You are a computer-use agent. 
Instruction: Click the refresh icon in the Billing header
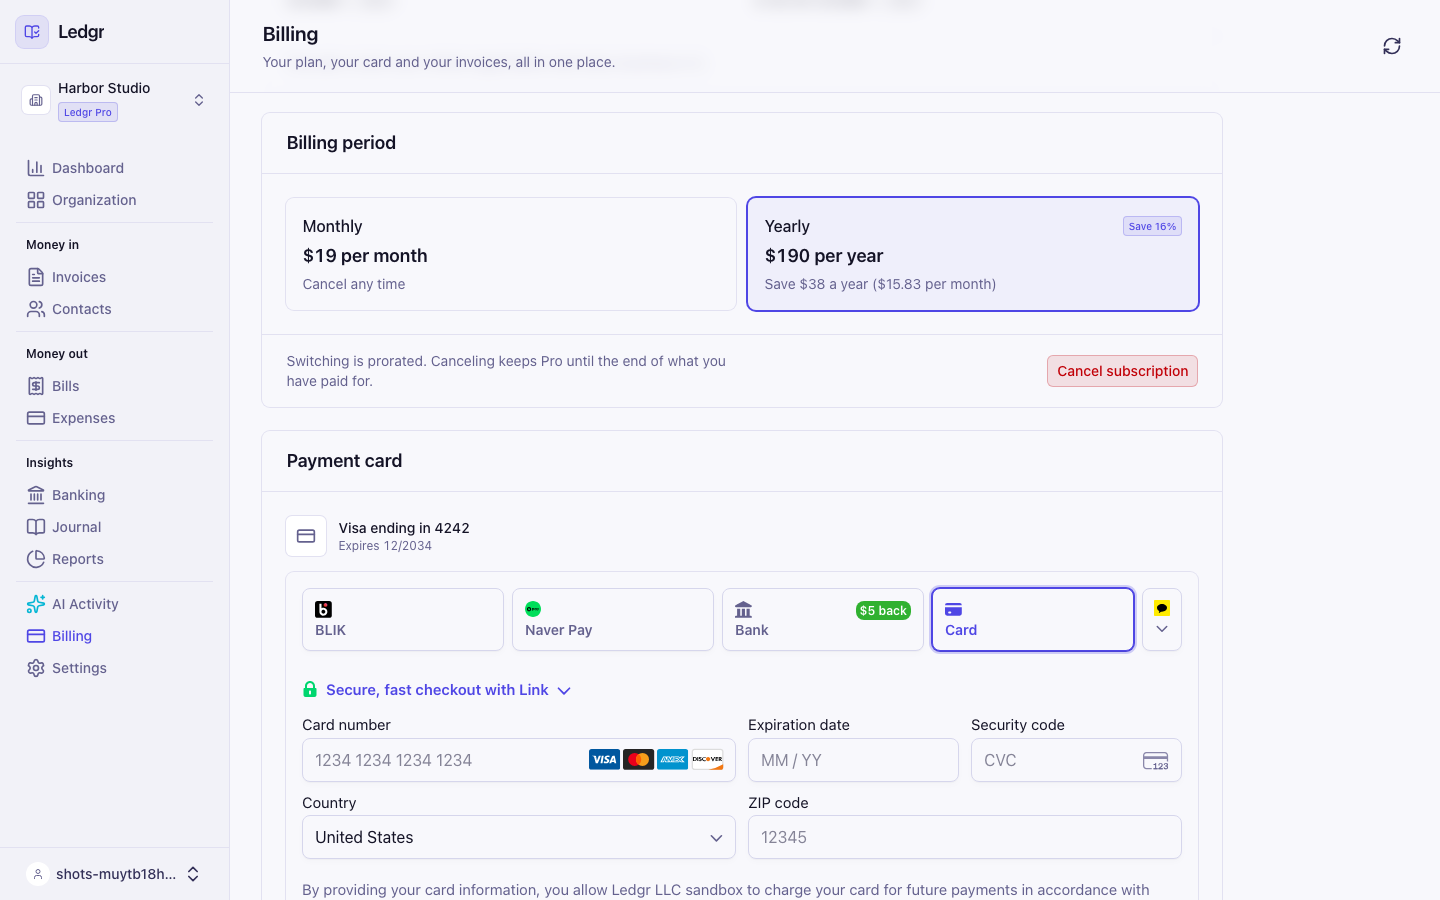[x=1392, y=46]
